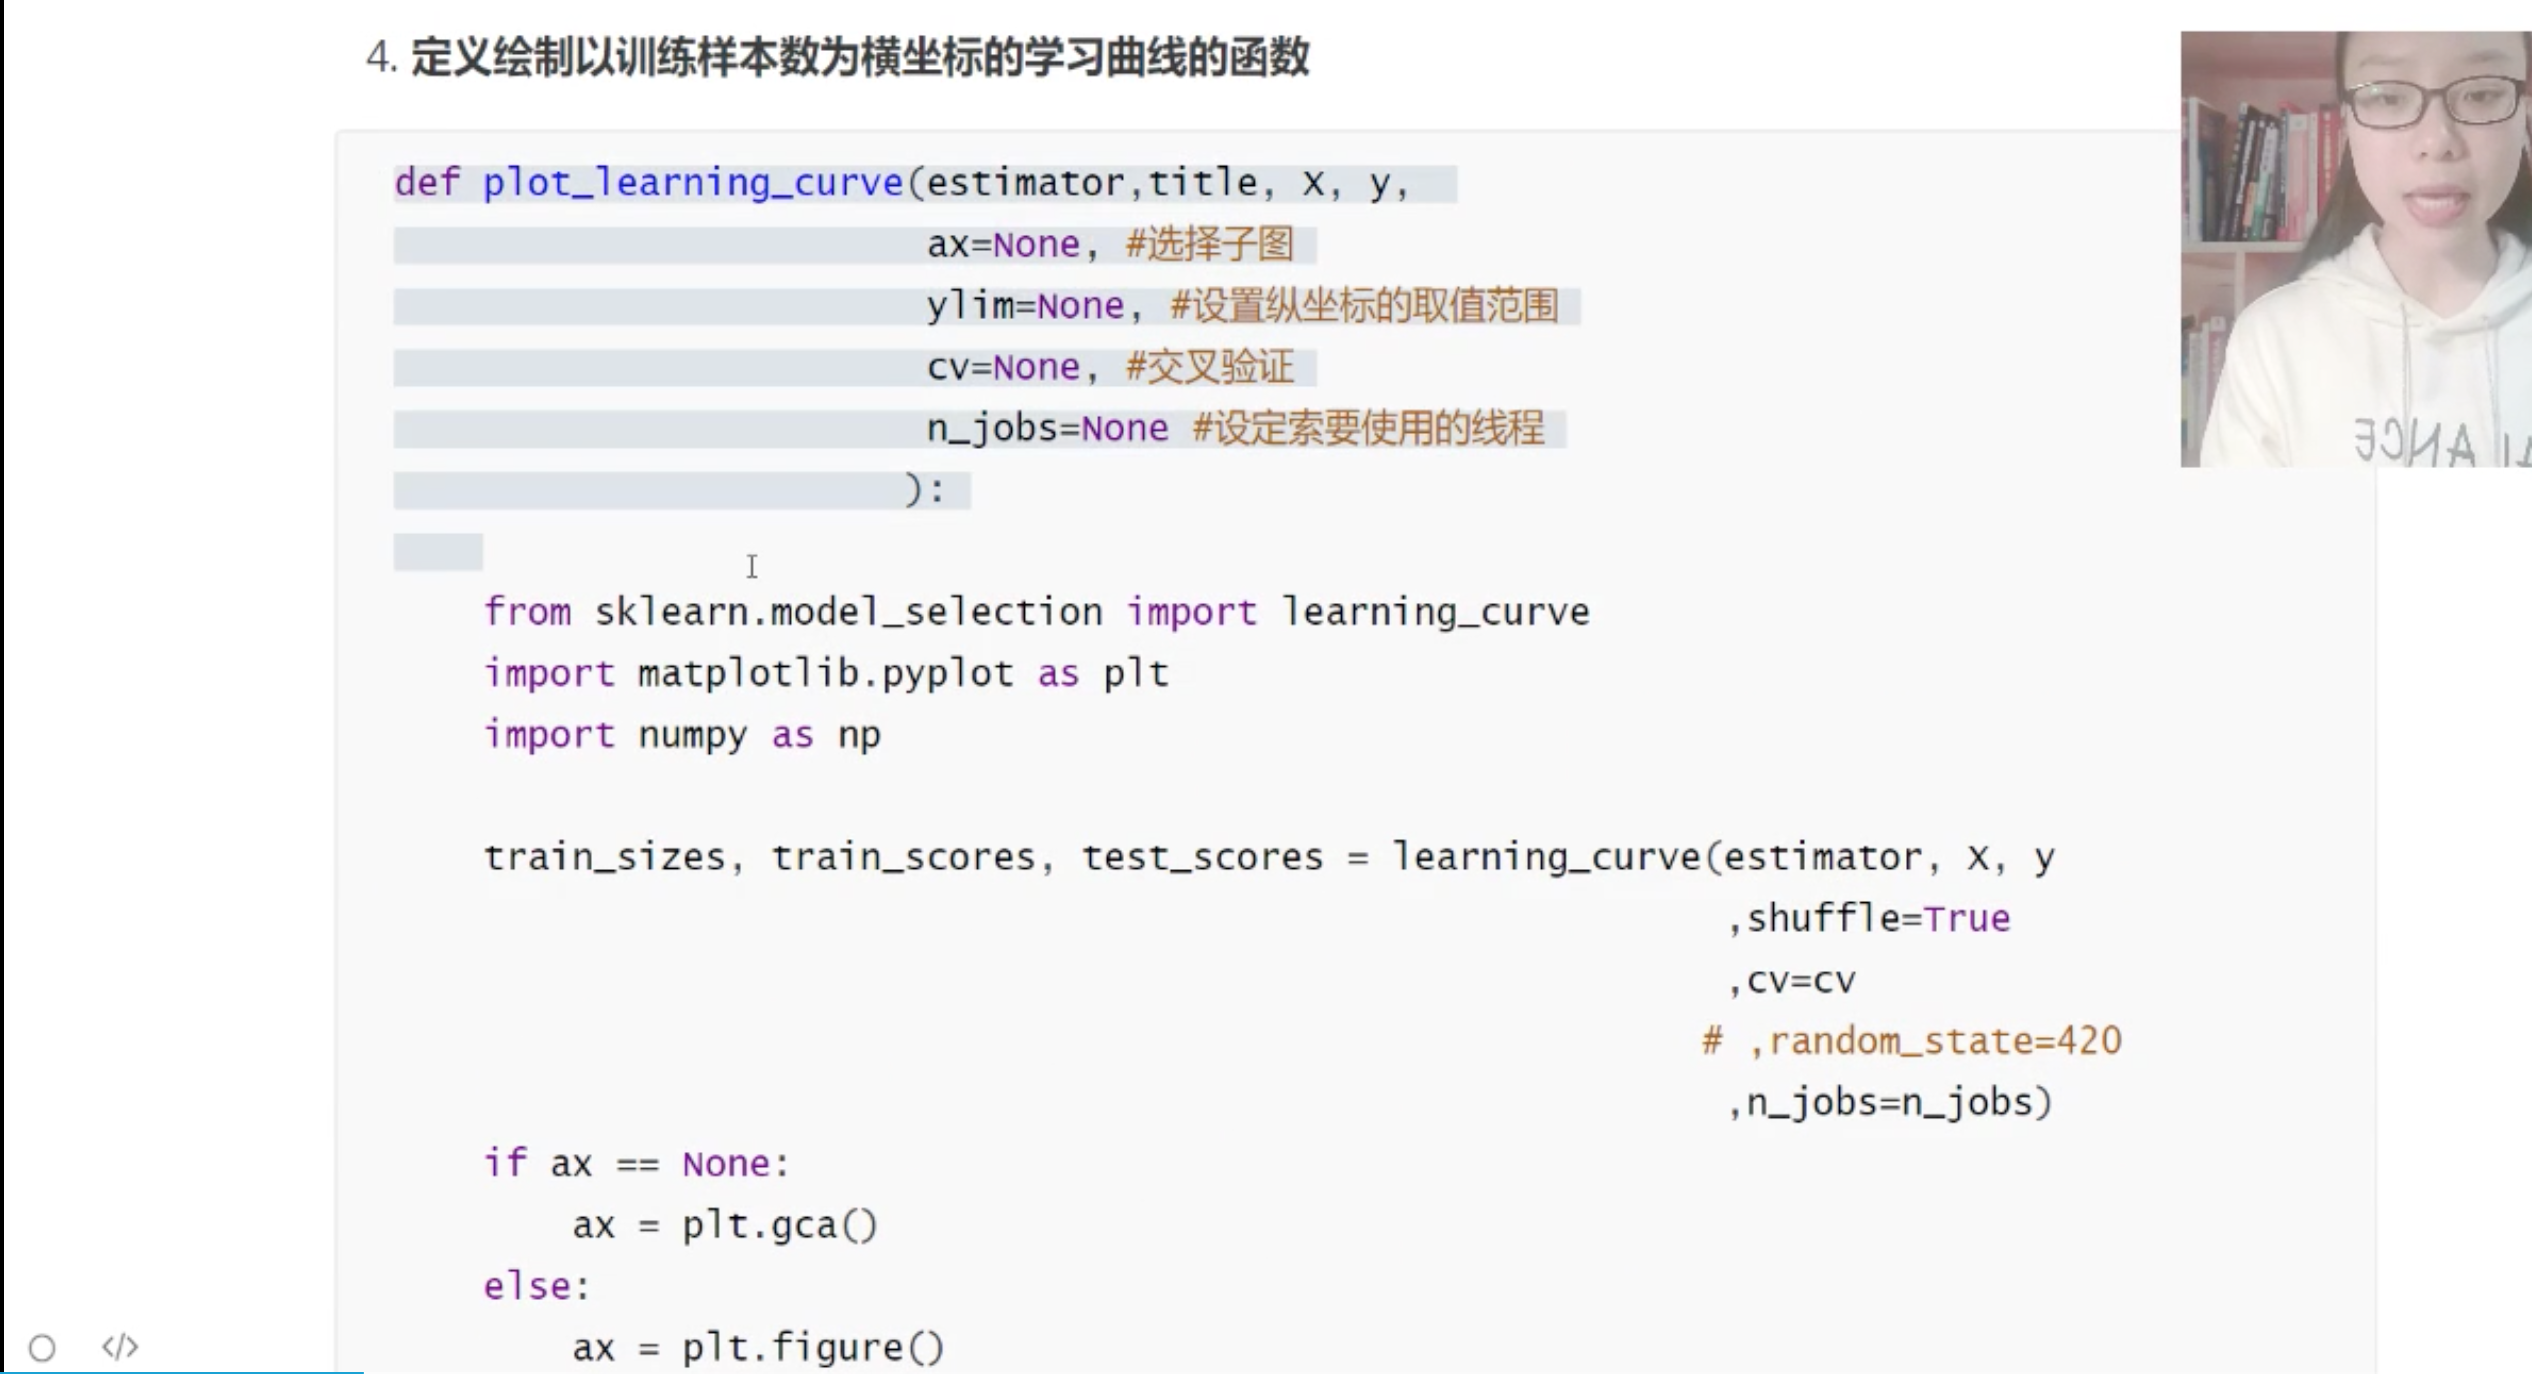The width and height of the screenshot is (2532, 1374).
Task: Click the cv=None parameter in definition
Action: click(1002, 368)
